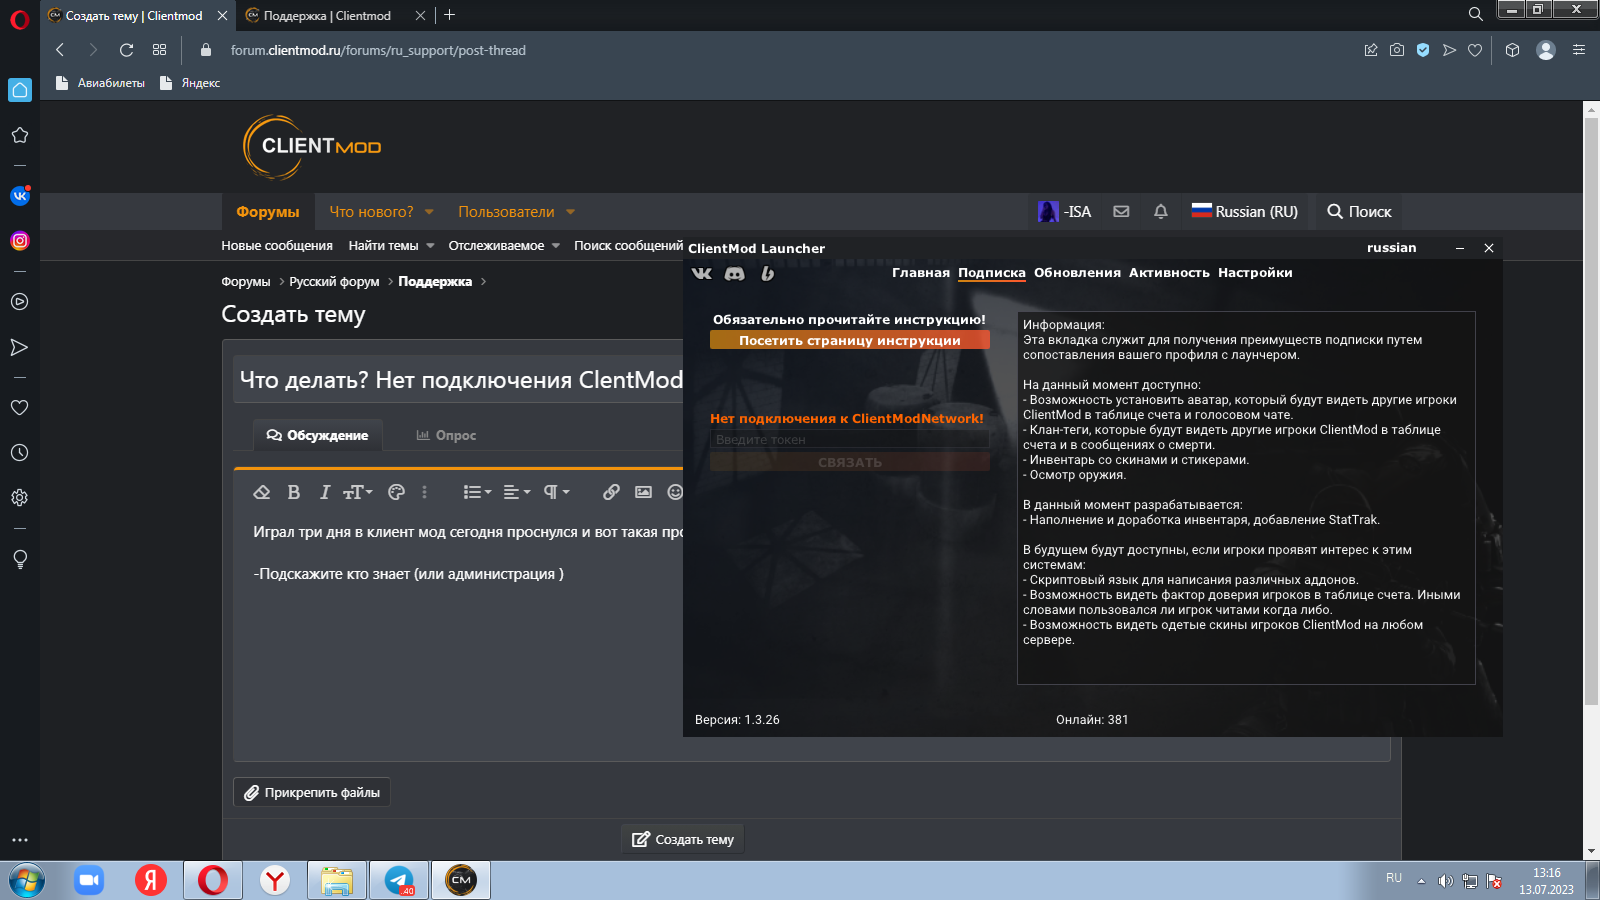Expand the font size dropdown
Screen dimensions: 1600x900
[x=358, y=492]
